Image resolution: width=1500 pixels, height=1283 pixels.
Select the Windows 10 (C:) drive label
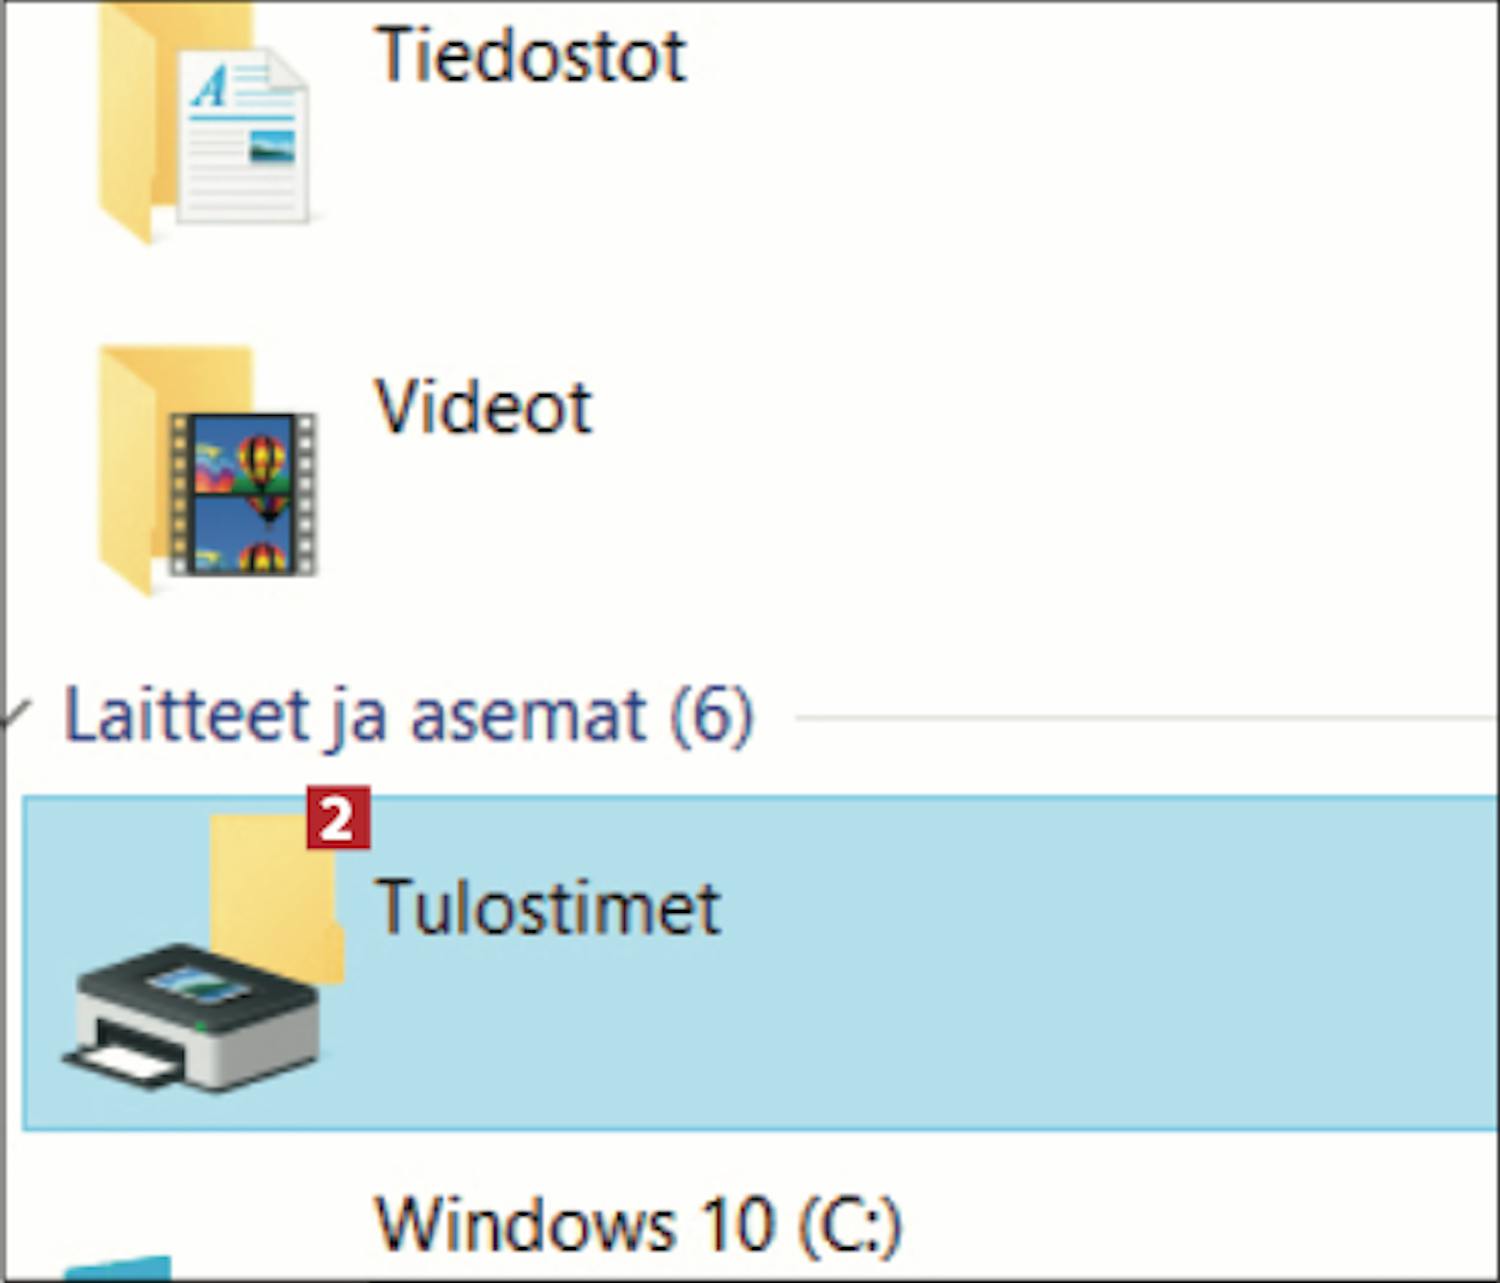coord(638,1223)
